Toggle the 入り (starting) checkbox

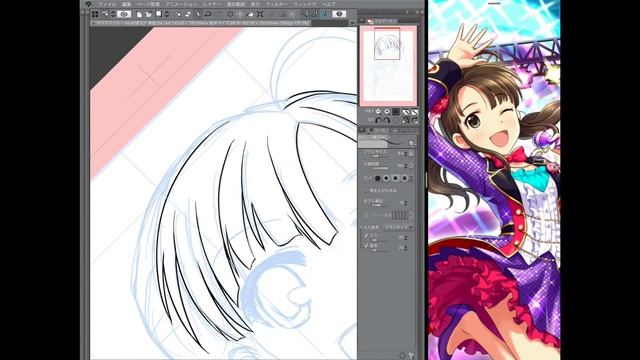click(x=366, y=236)
